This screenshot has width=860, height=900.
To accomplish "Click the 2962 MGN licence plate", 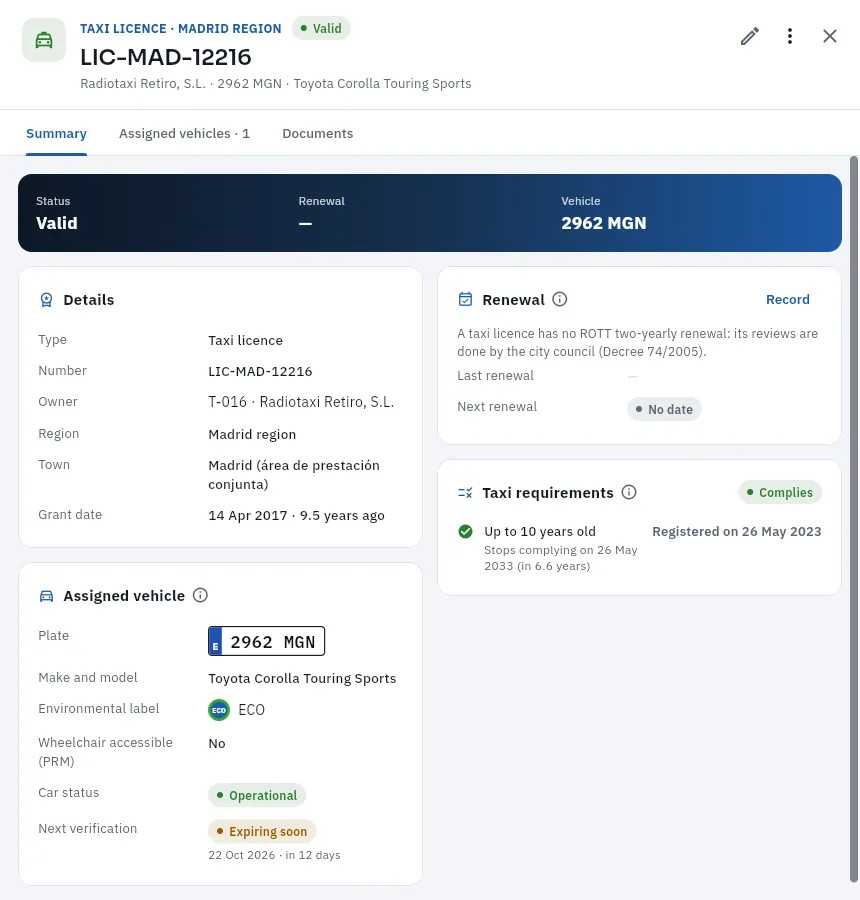I will (x=266, y=641).
